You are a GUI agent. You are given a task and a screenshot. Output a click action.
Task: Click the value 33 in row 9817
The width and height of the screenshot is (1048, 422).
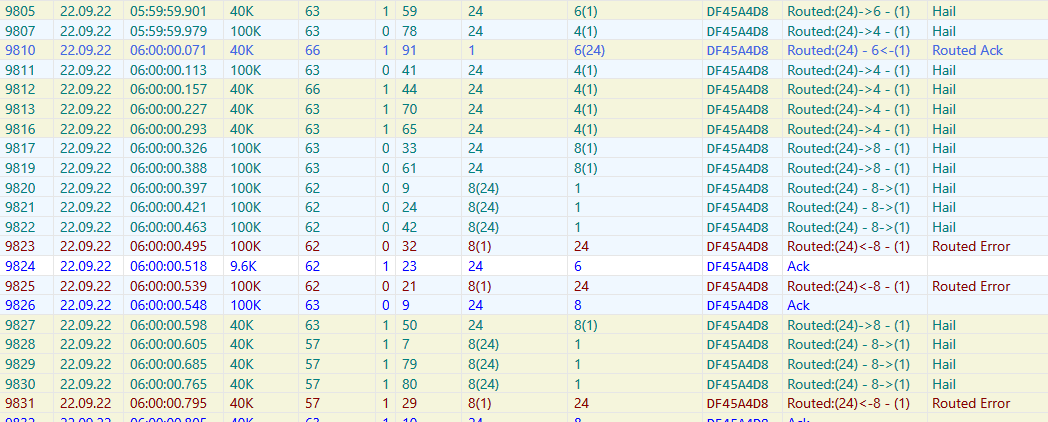[410, 148]
